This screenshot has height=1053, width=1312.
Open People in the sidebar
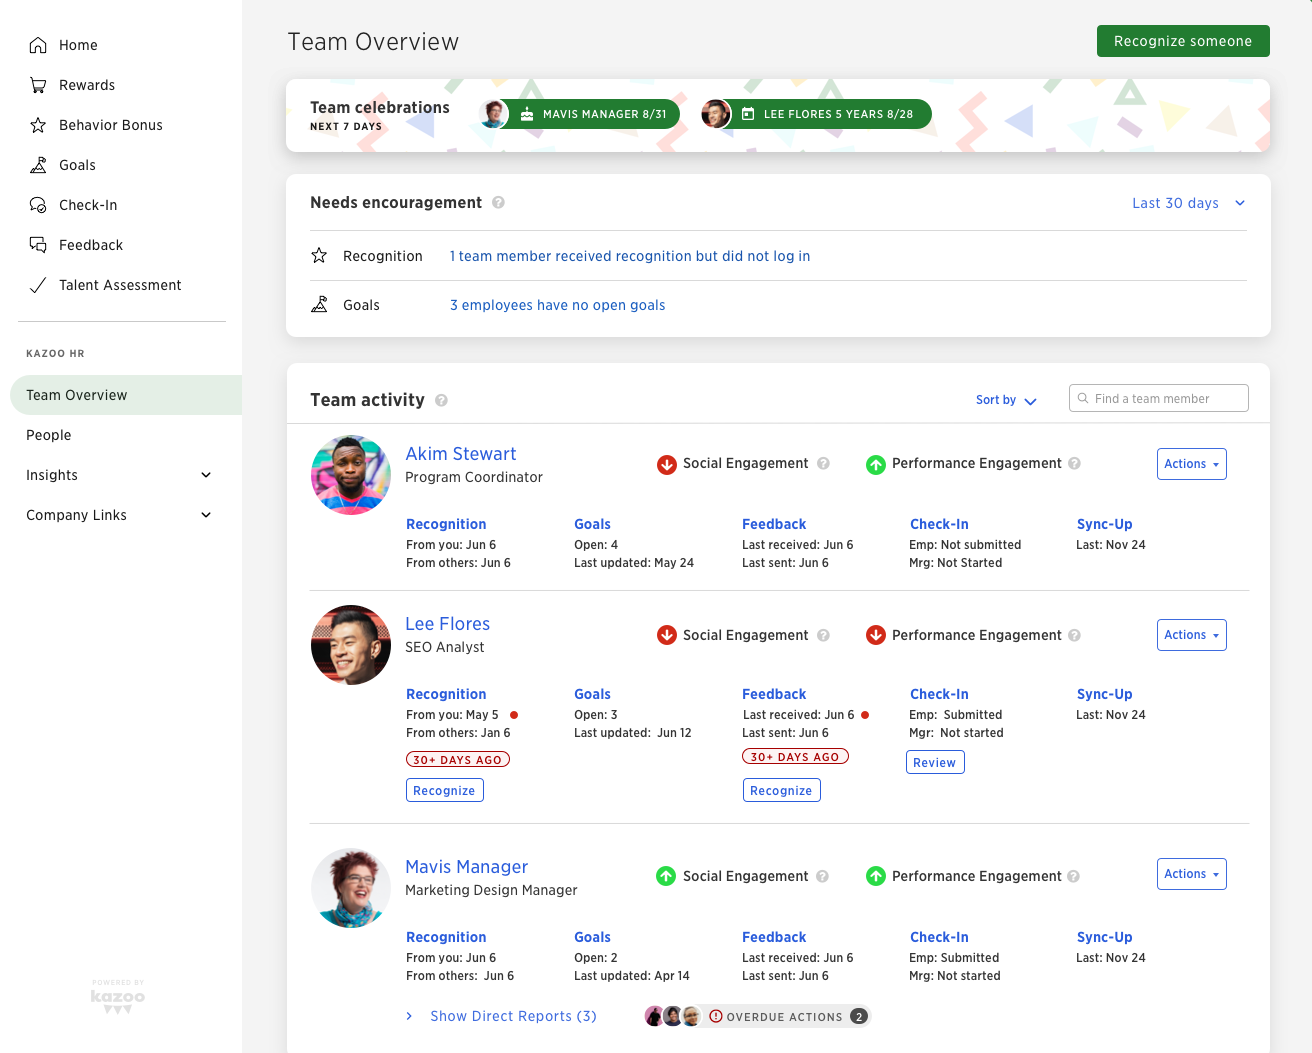[49, 435]
